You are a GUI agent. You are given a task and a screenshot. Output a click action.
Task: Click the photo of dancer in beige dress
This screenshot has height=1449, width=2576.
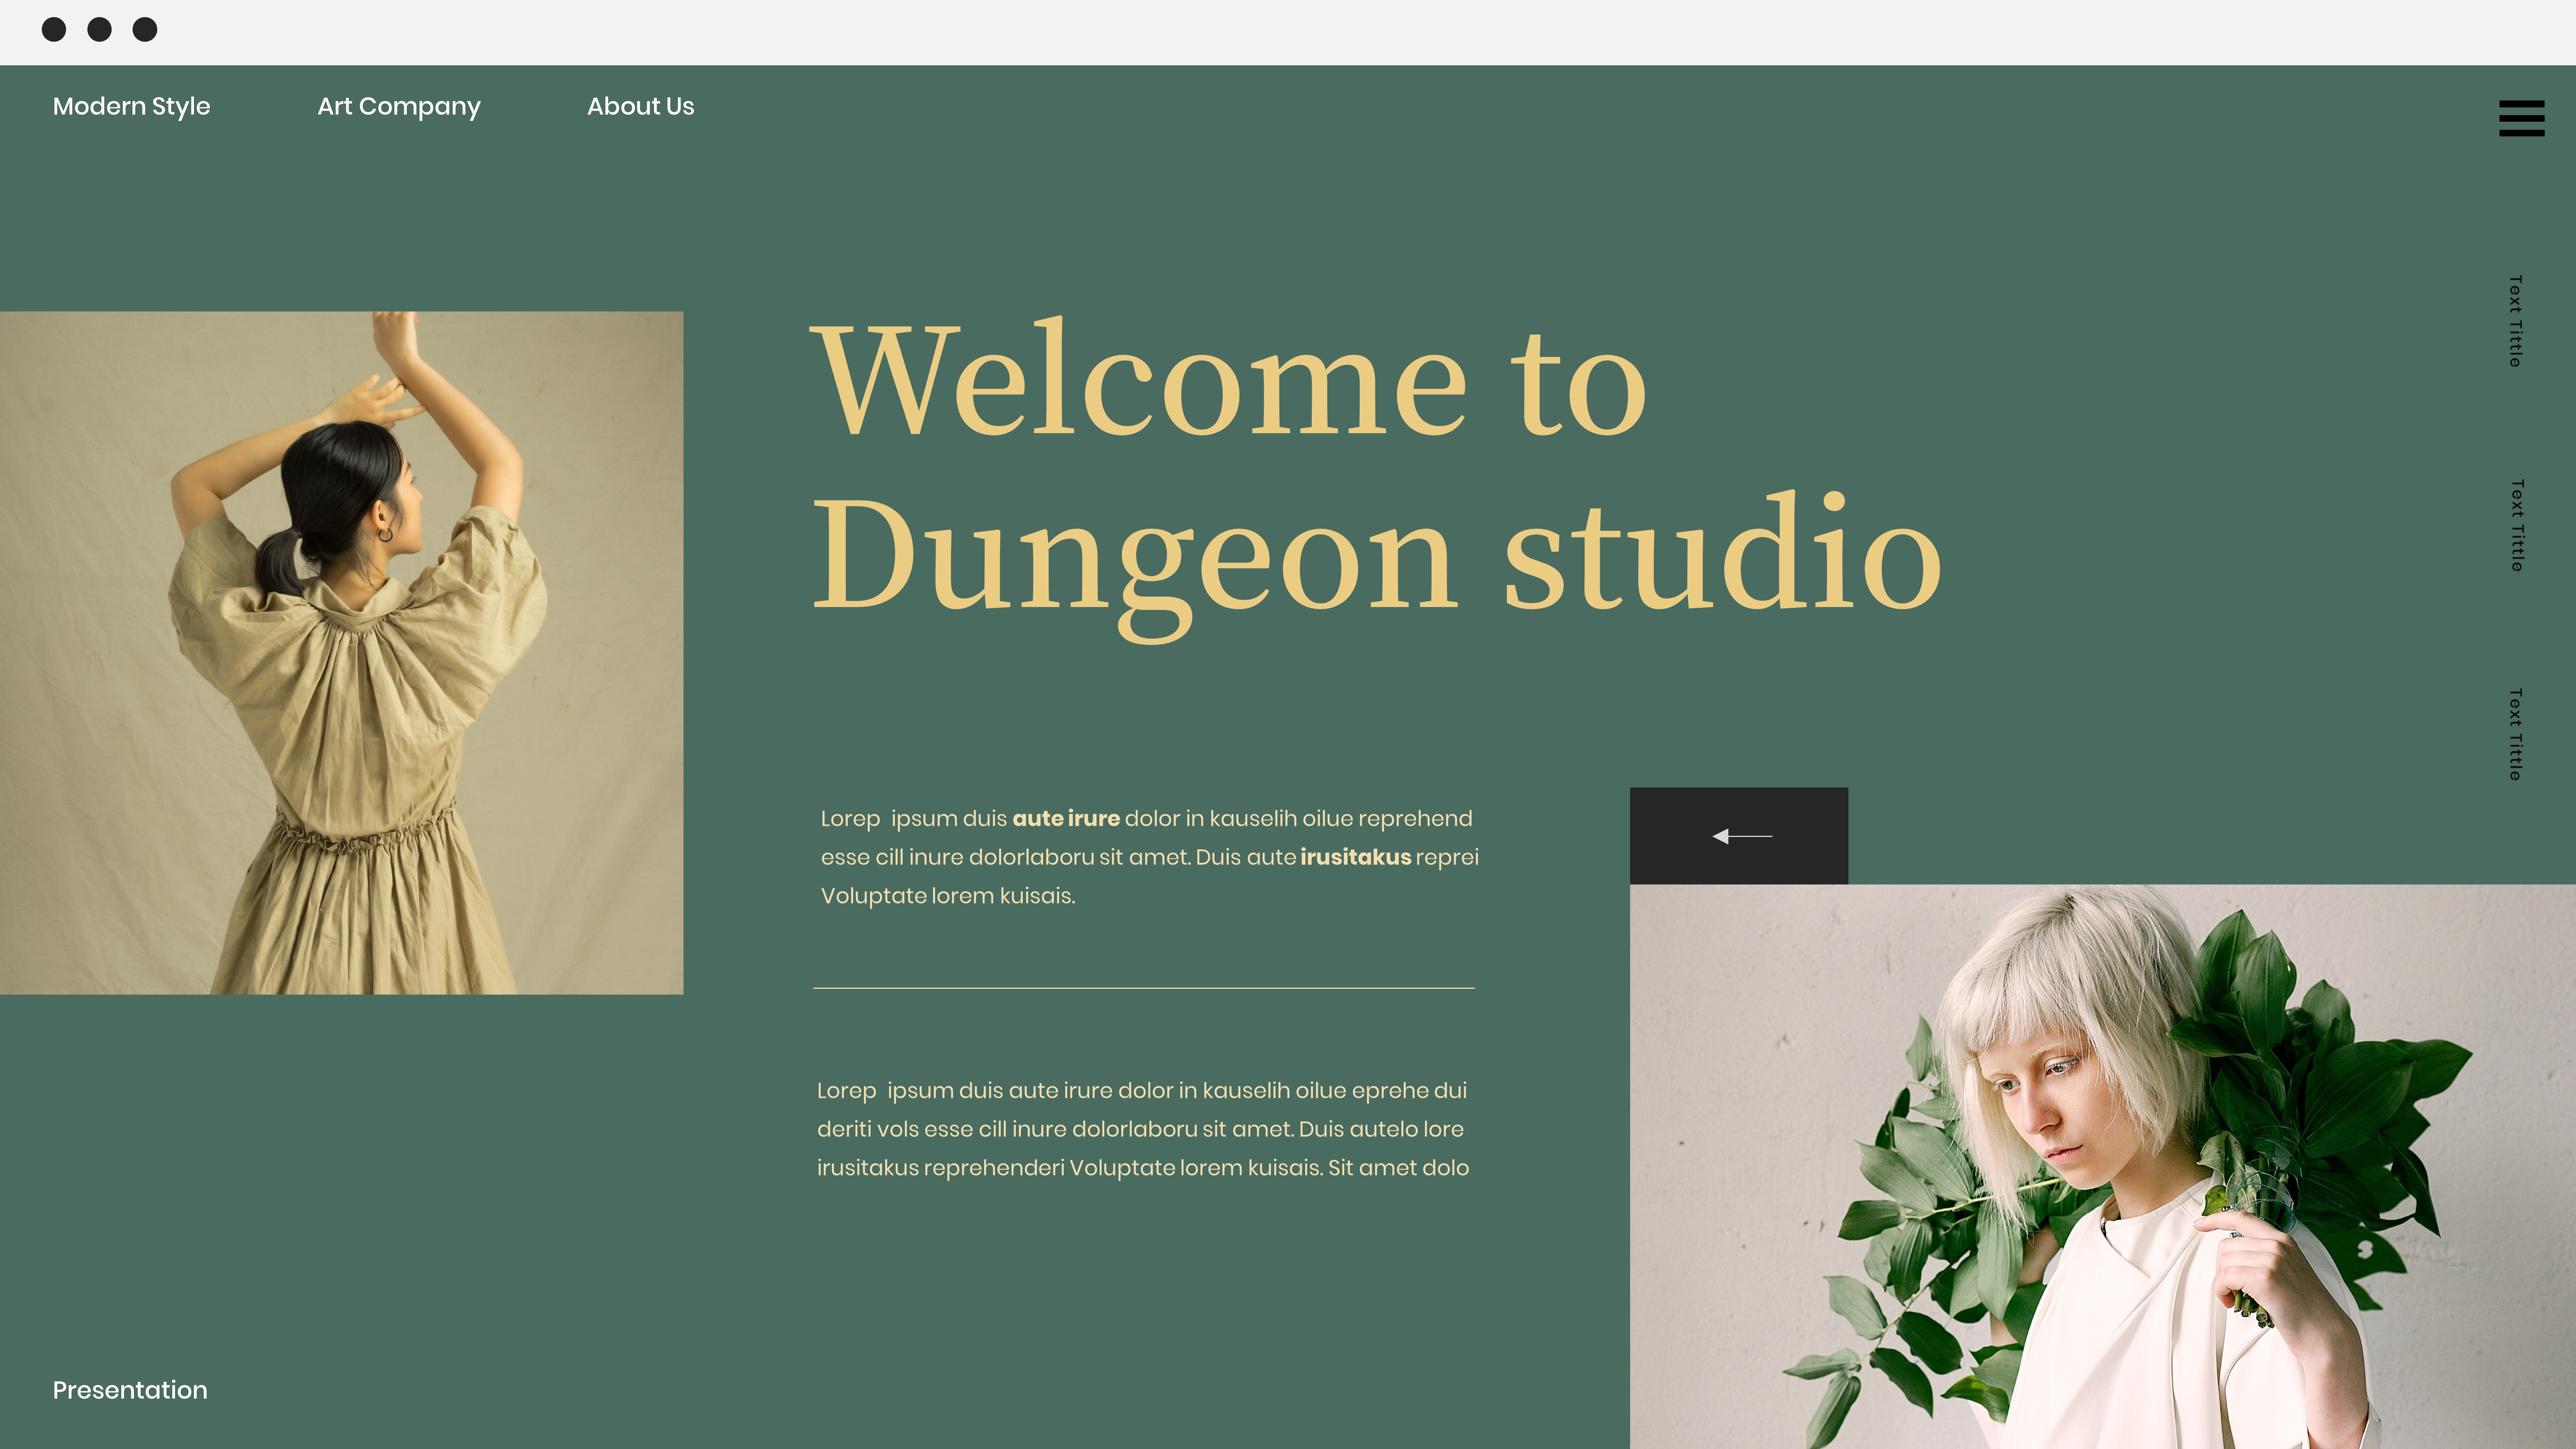[x=341, y=652]
